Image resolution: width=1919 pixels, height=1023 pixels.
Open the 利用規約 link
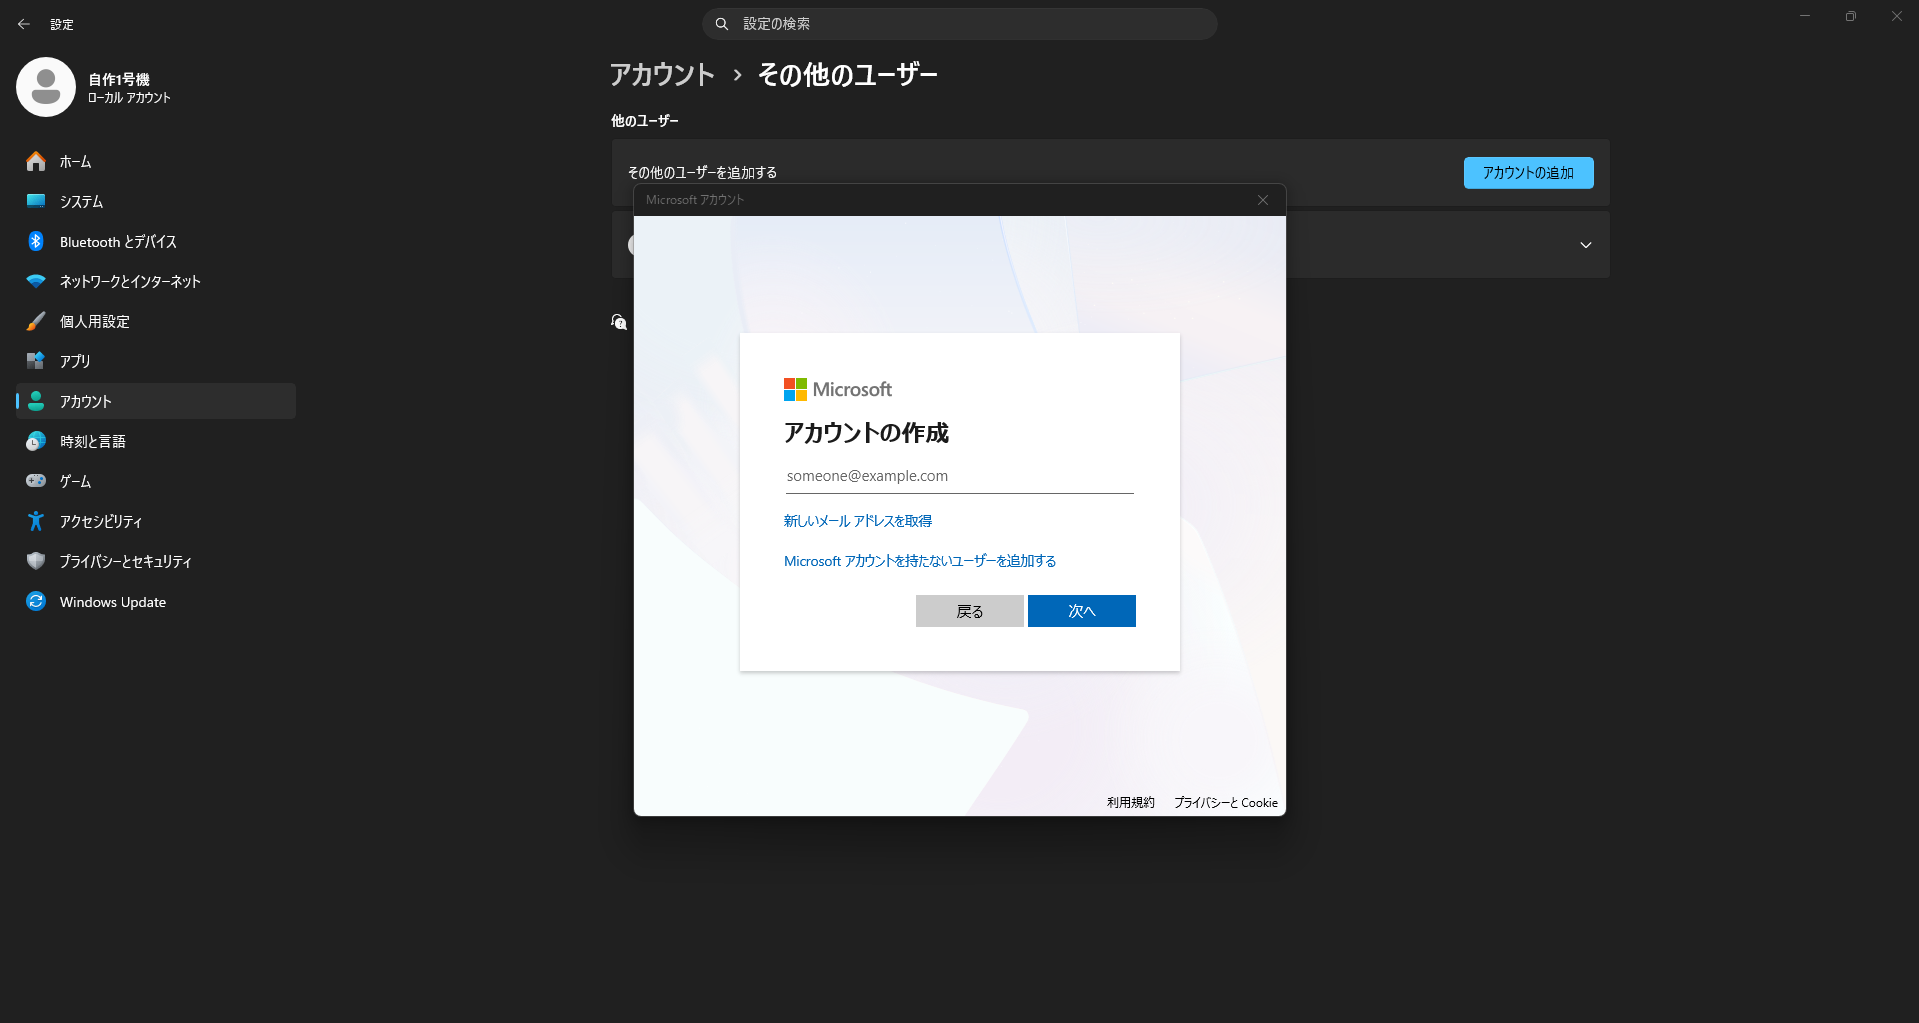pos(1130,802)
